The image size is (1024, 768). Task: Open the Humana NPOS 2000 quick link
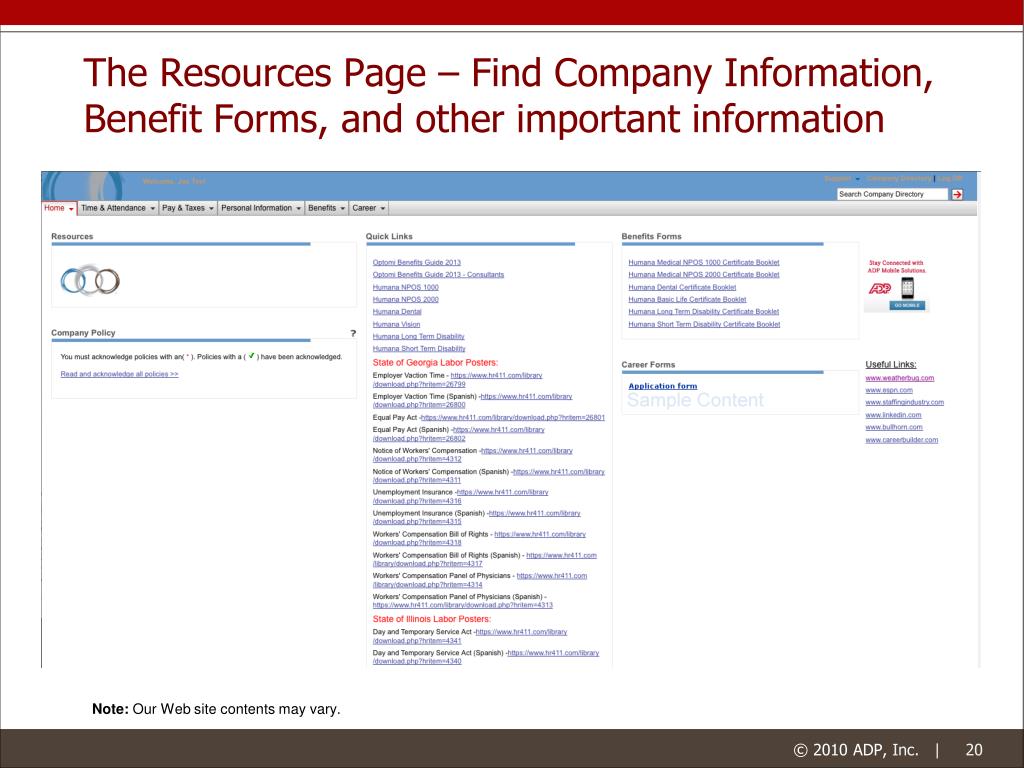coord(406,300)
